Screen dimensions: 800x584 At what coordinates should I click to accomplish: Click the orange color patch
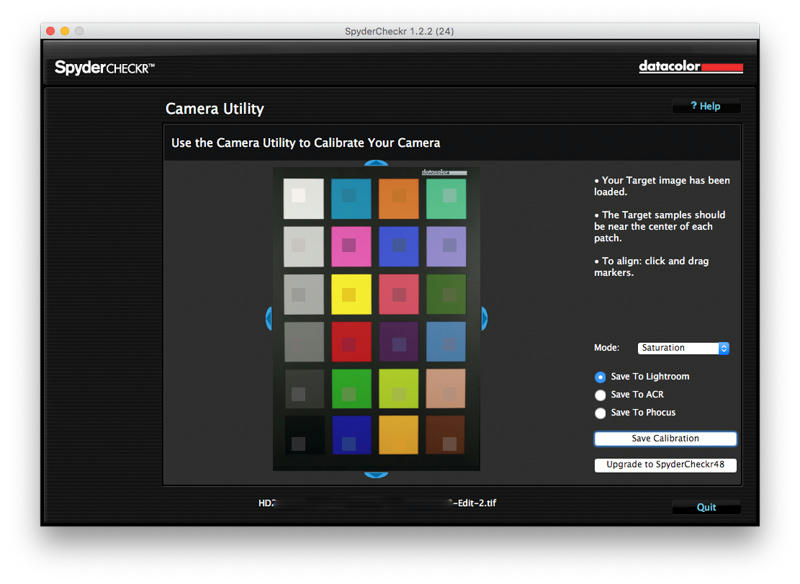pyautogui.click(x=398, y=198)
